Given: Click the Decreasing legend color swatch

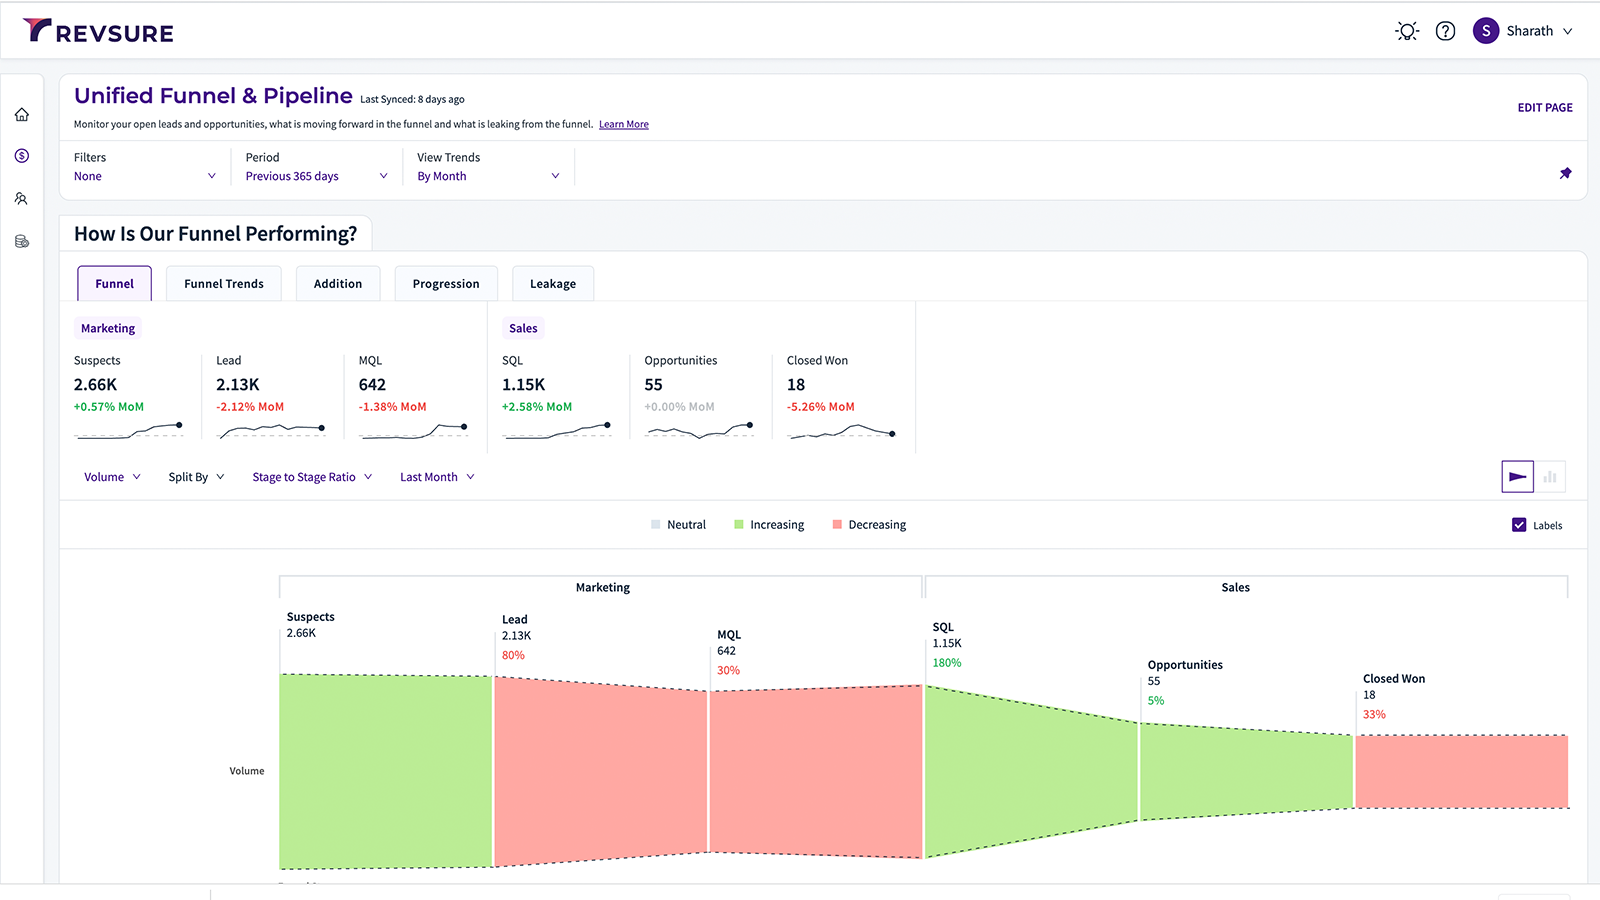Looking at the screenshot, I should point(837,525).
